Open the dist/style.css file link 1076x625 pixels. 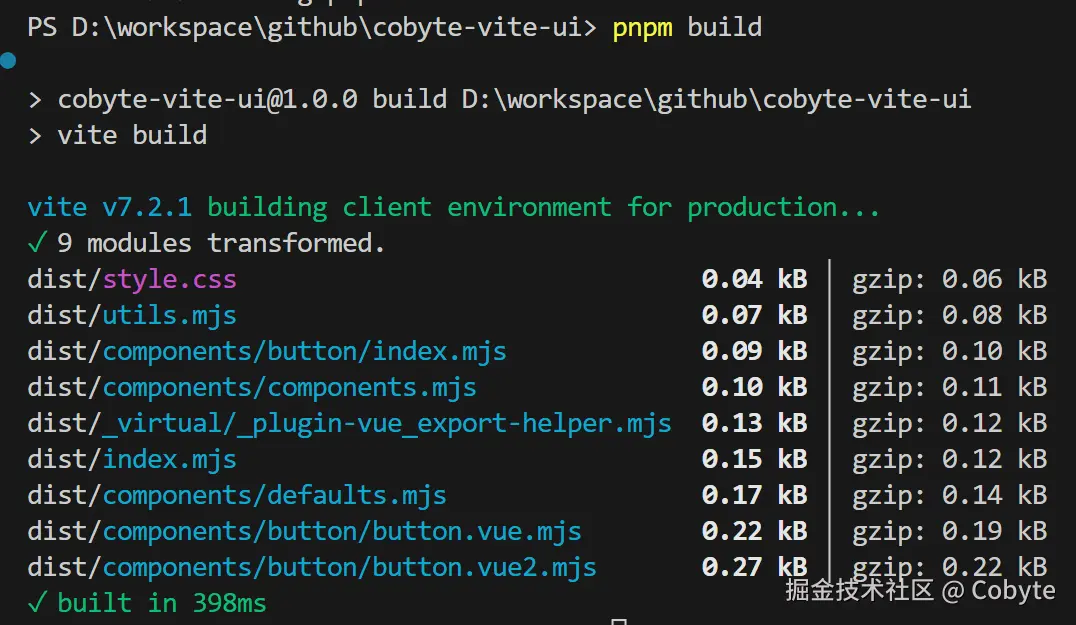tap(169, 279)
